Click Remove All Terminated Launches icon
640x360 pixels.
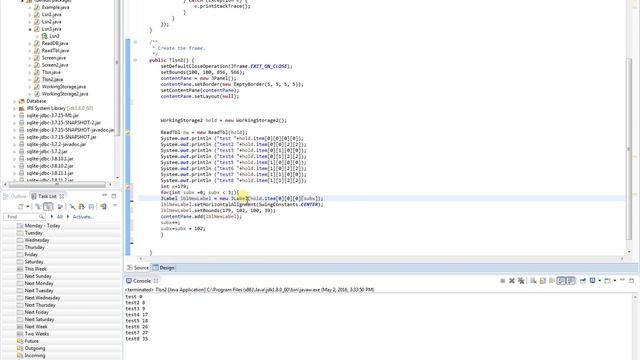[521, 281]
